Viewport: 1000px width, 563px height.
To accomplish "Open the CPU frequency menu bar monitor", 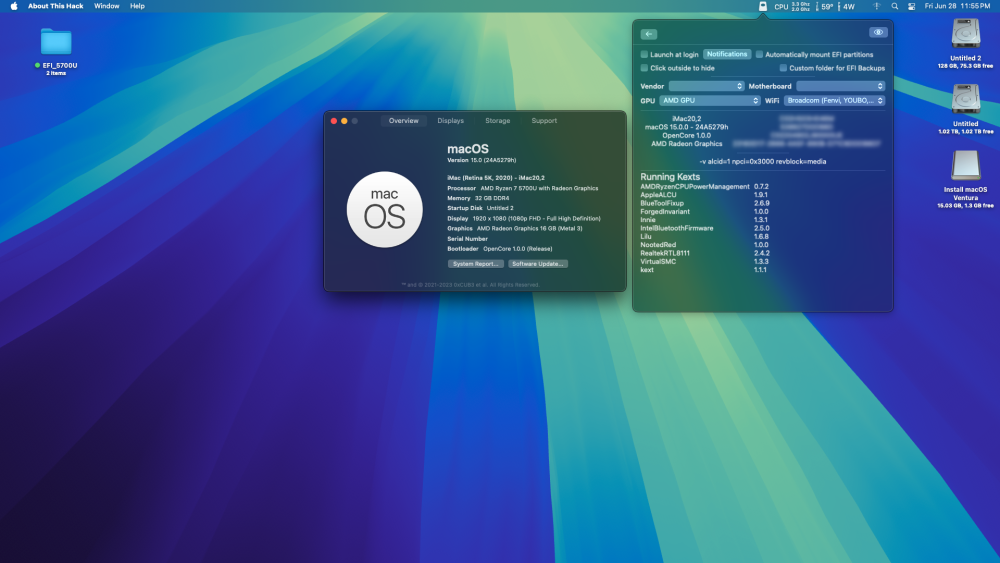I will pyautogui.click(x=792, y=6).
